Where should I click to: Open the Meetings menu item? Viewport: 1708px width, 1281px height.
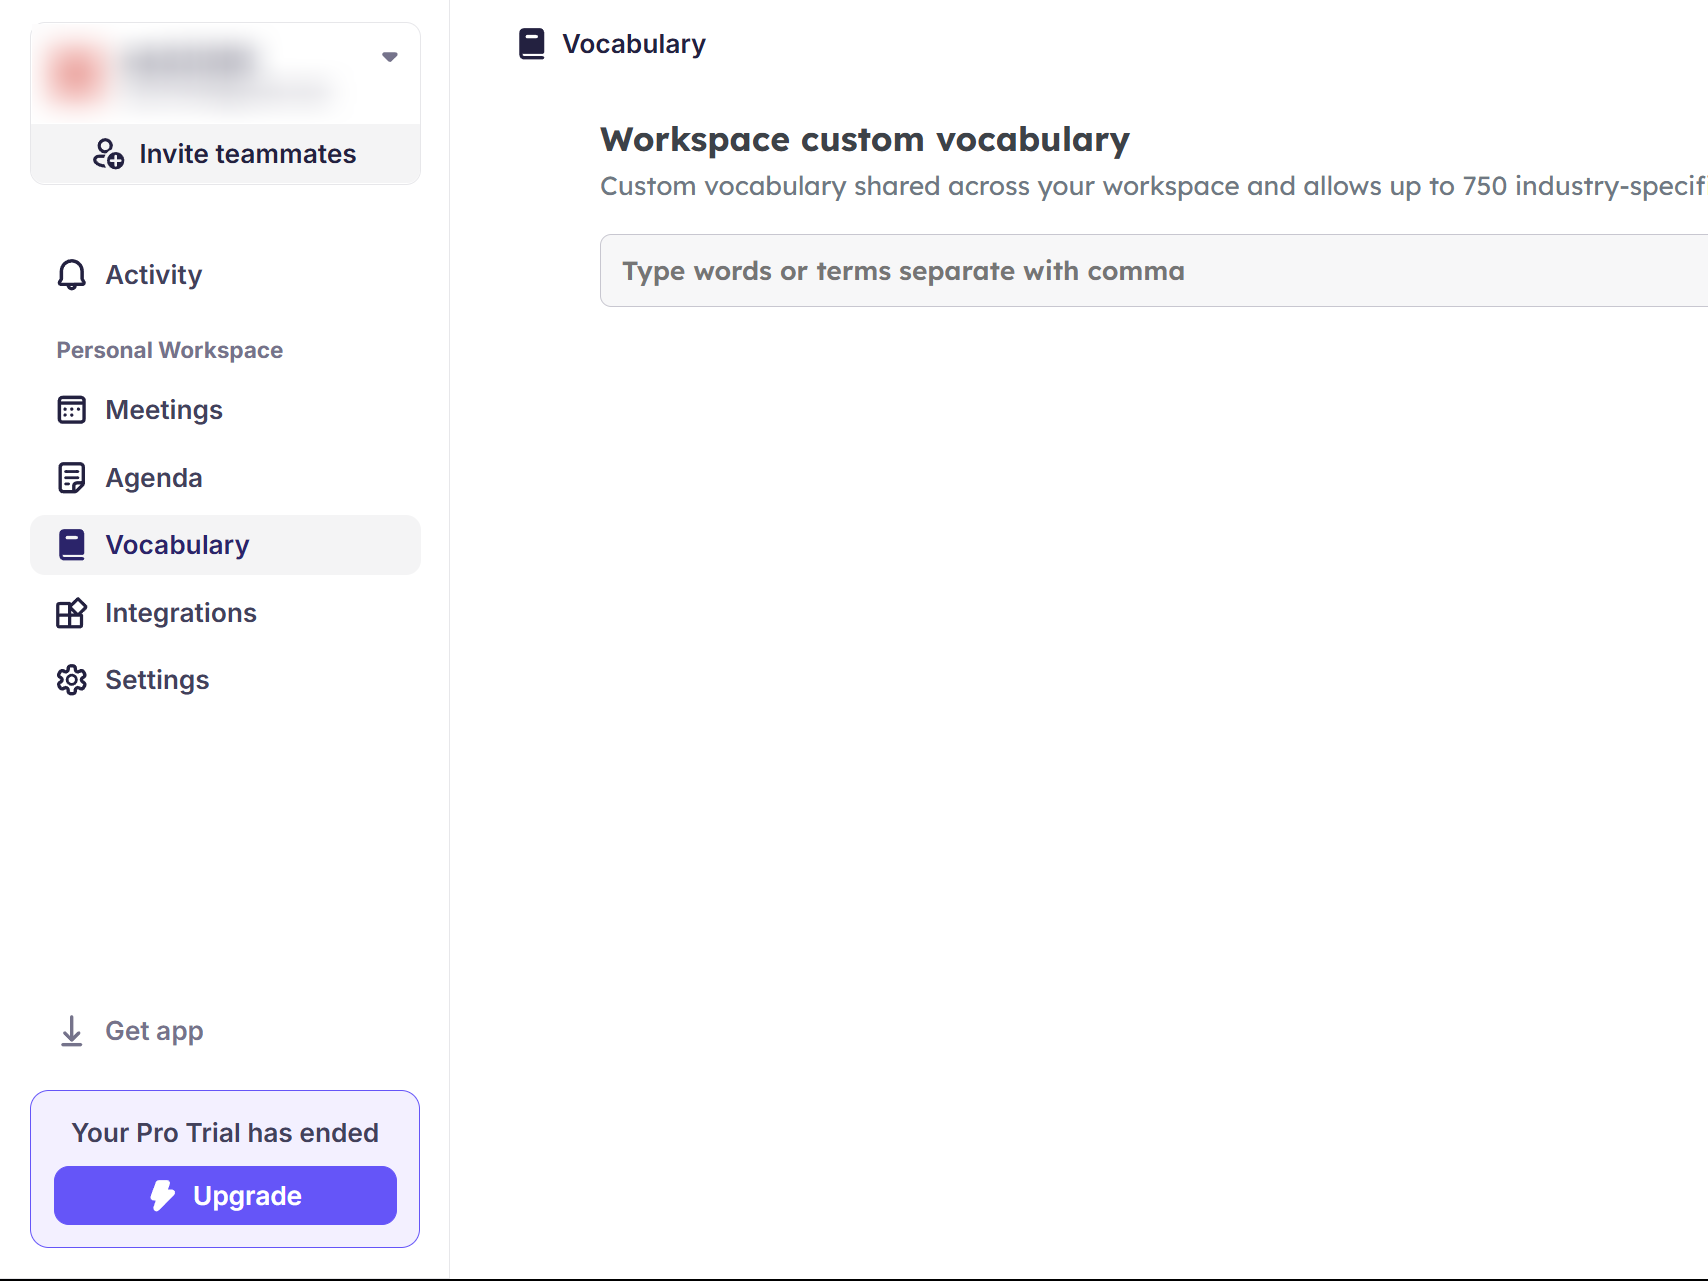pyautogui.click(x=164, y=410)
